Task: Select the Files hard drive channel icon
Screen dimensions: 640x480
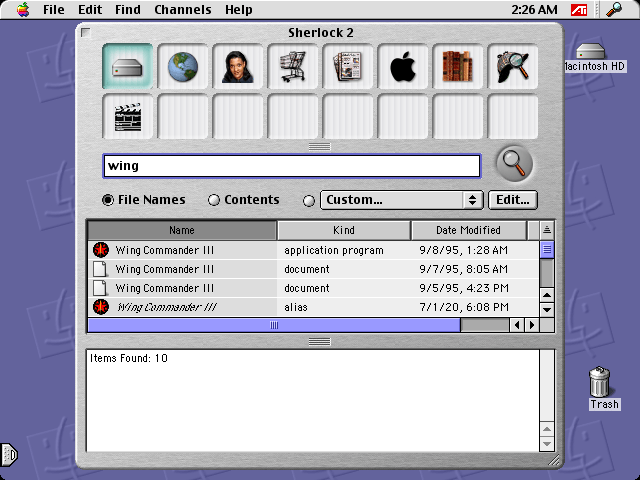Action: click(127, 67)
